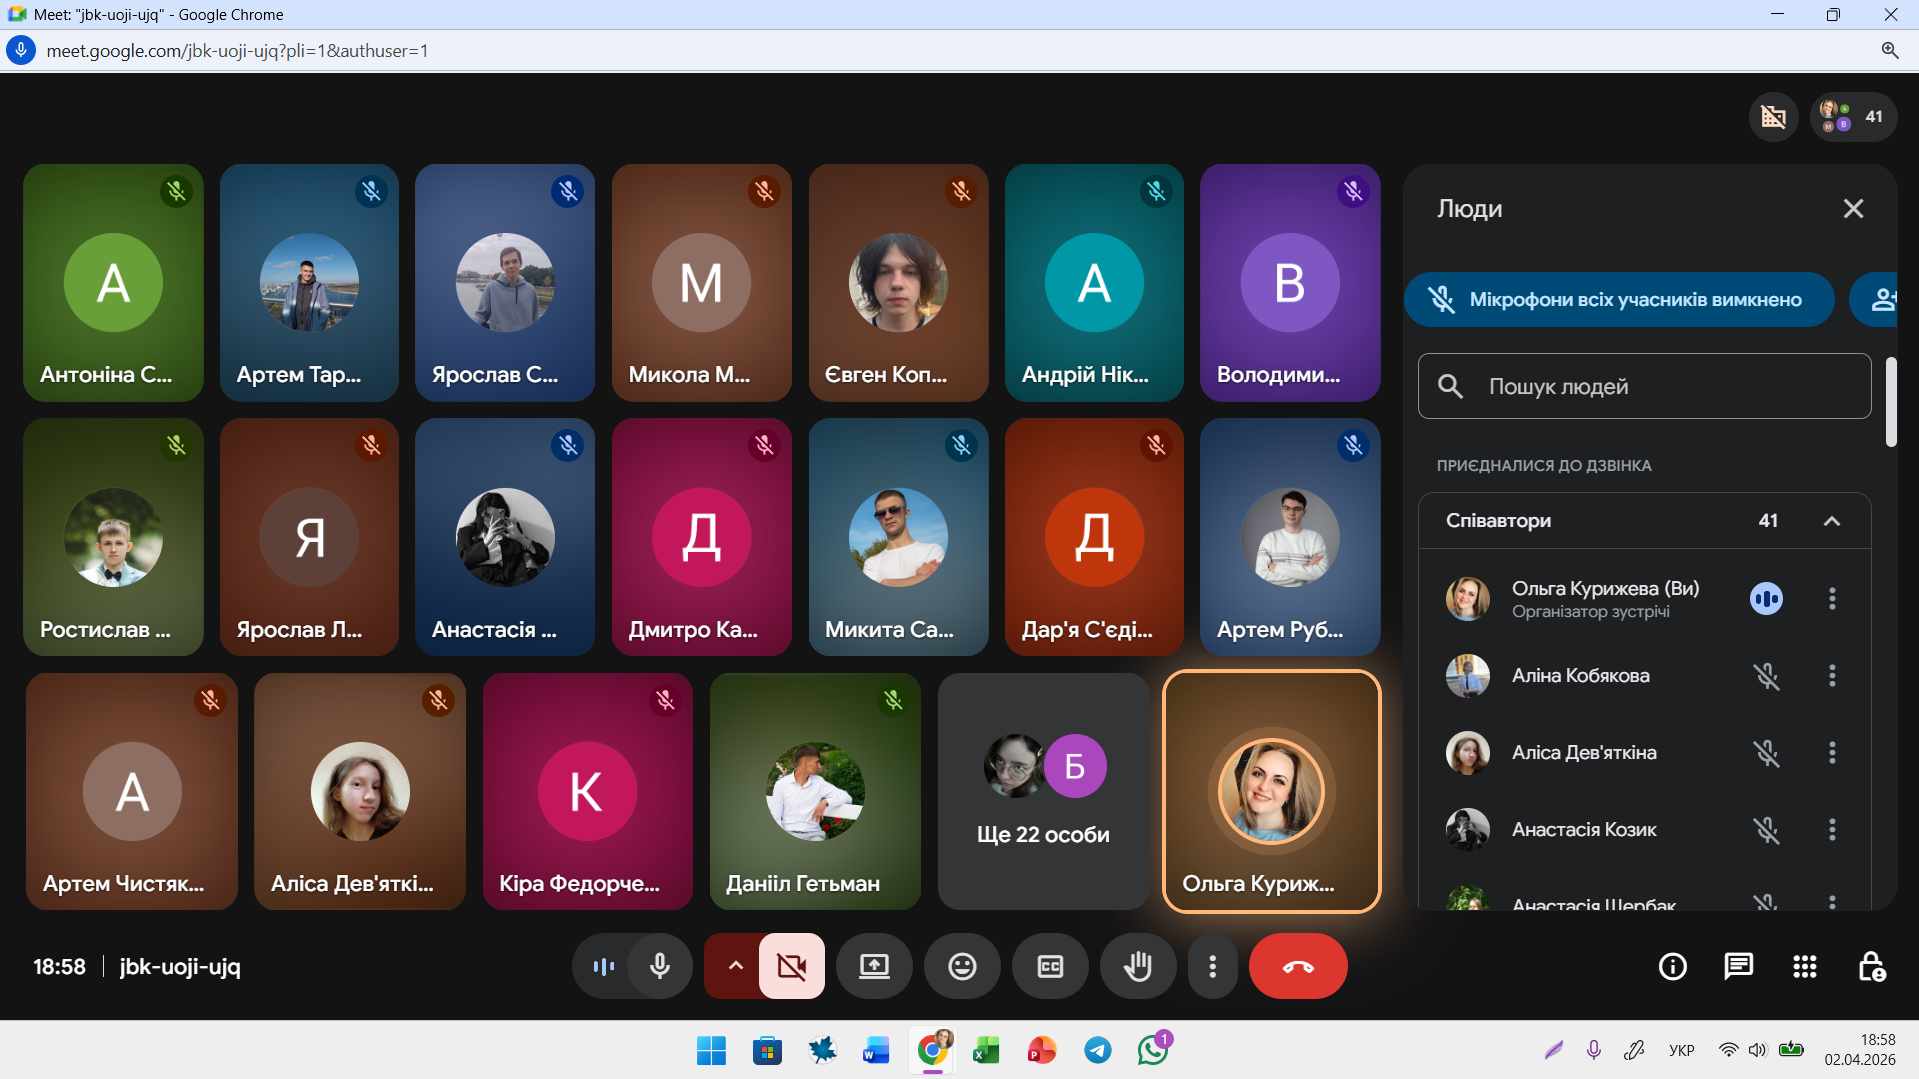Start screen sharing with present button

click(873, 966)
